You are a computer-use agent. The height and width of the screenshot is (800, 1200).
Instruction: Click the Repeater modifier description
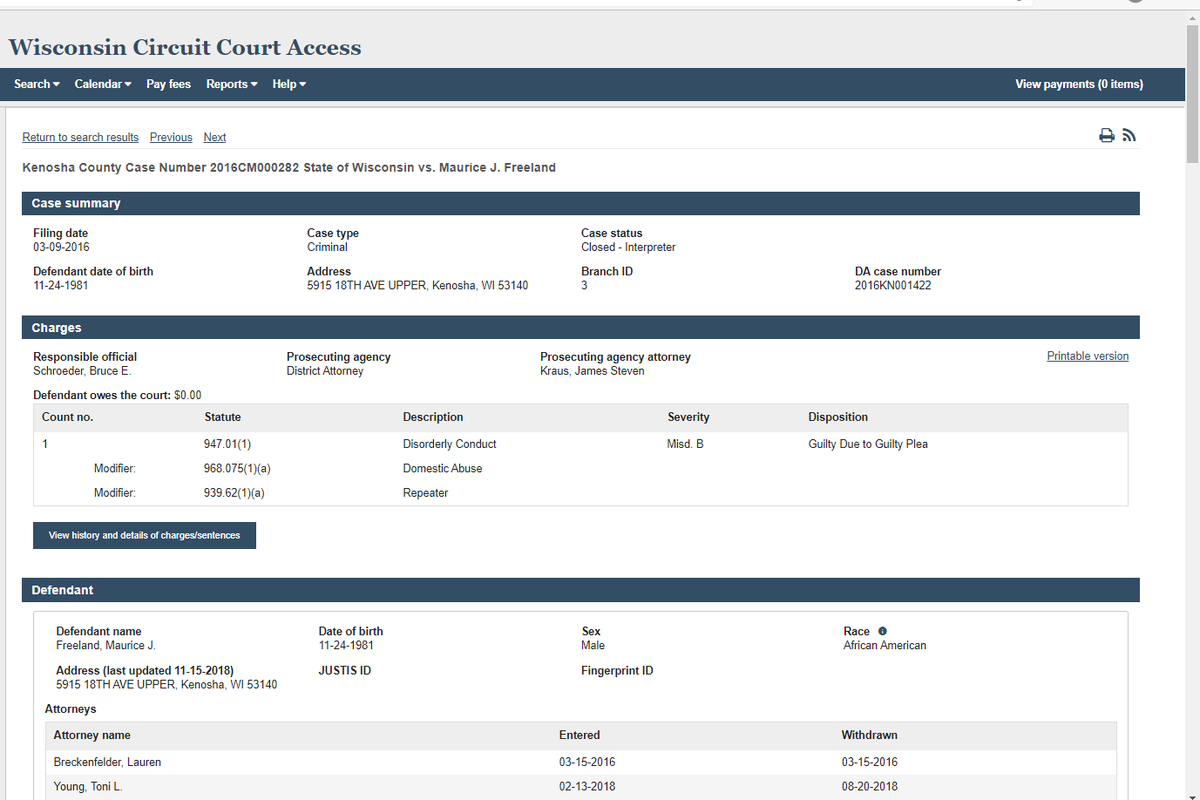(425, 493)
